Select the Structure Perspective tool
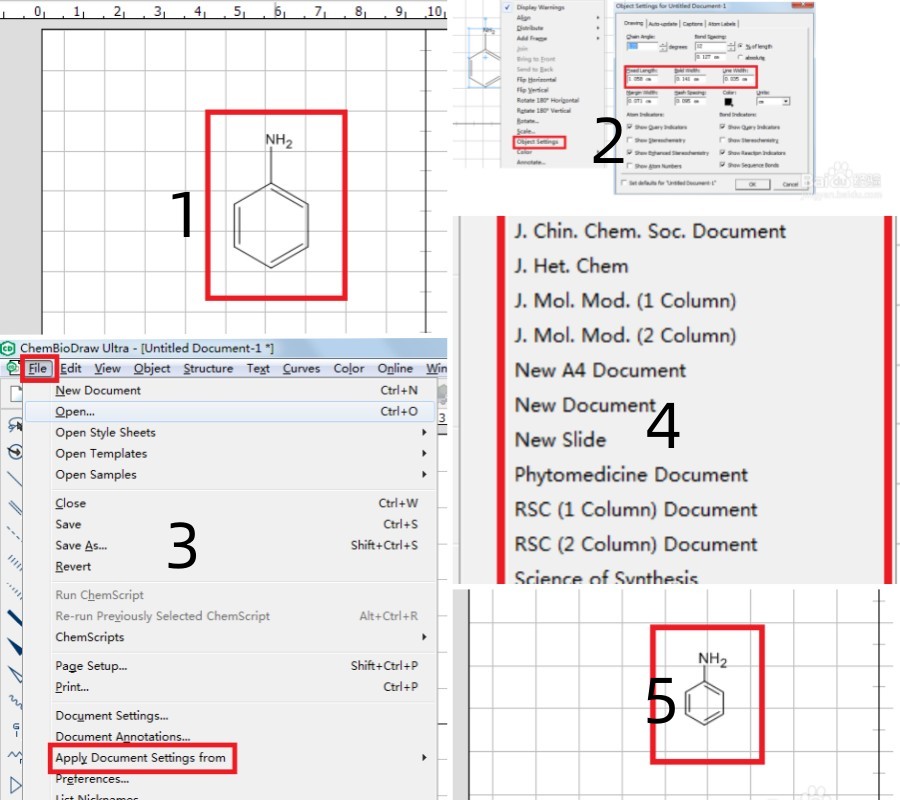900x800 pixels. click(14, 452)
